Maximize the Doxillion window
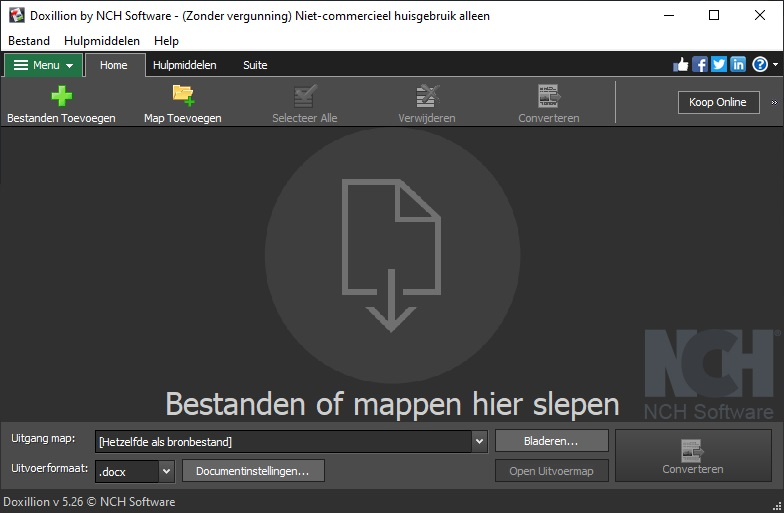The width and height of the screenshot is (784, 513). [x=714, y=15]
